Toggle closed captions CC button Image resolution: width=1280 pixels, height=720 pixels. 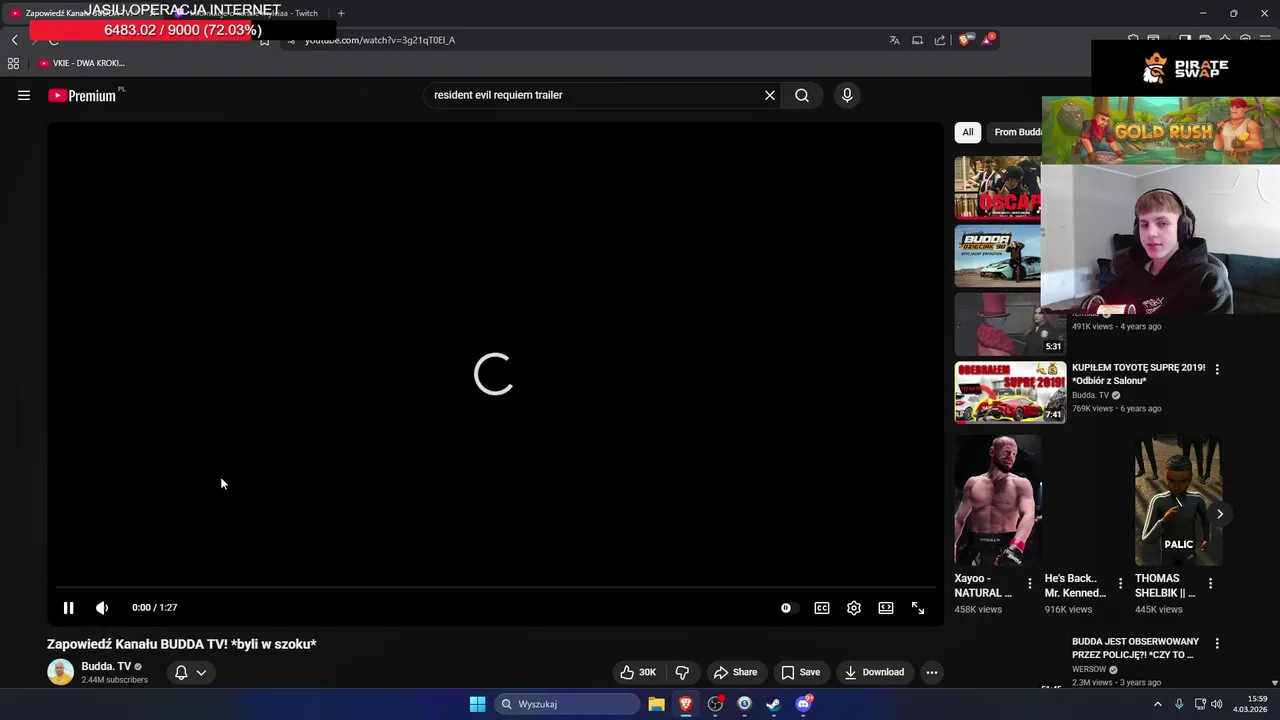[x=822, y=608]
